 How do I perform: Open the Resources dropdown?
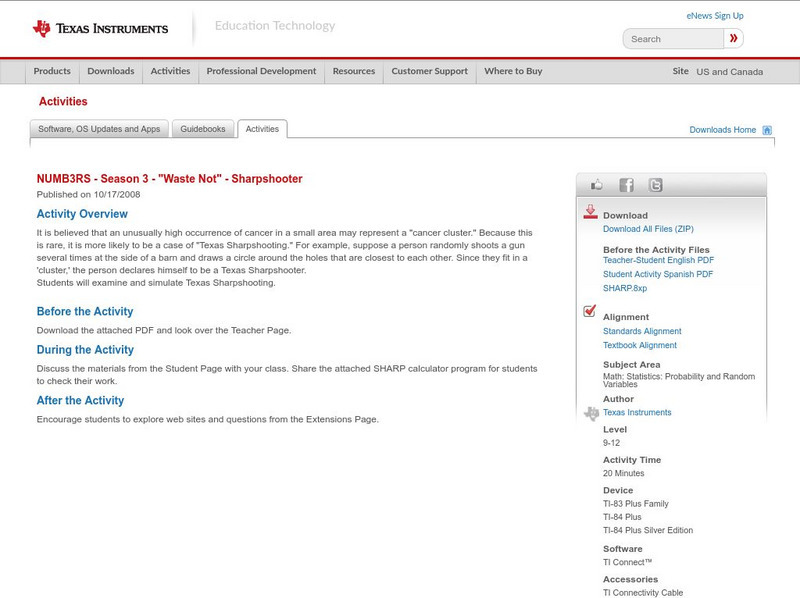point(354,71)
